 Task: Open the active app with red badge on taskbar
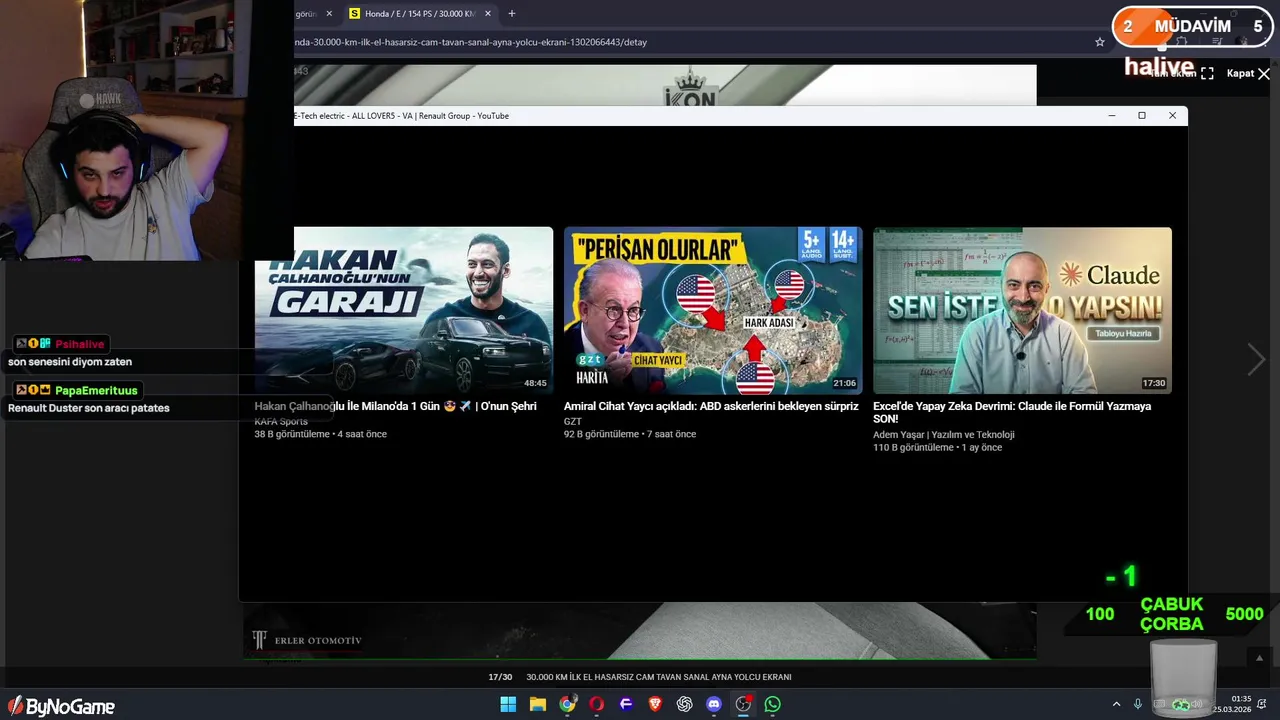pyautogui.click(x=743, y=704)
